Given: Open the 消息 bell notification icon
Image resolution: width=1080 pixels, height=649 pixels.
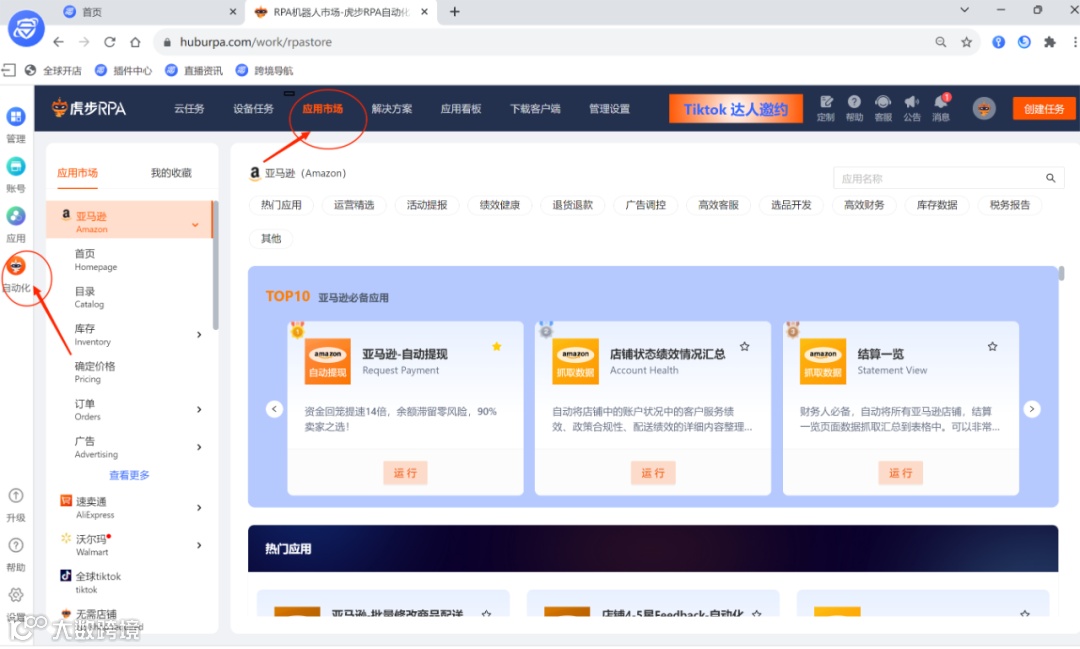Looking at the screenshot, I should [941, 102].
